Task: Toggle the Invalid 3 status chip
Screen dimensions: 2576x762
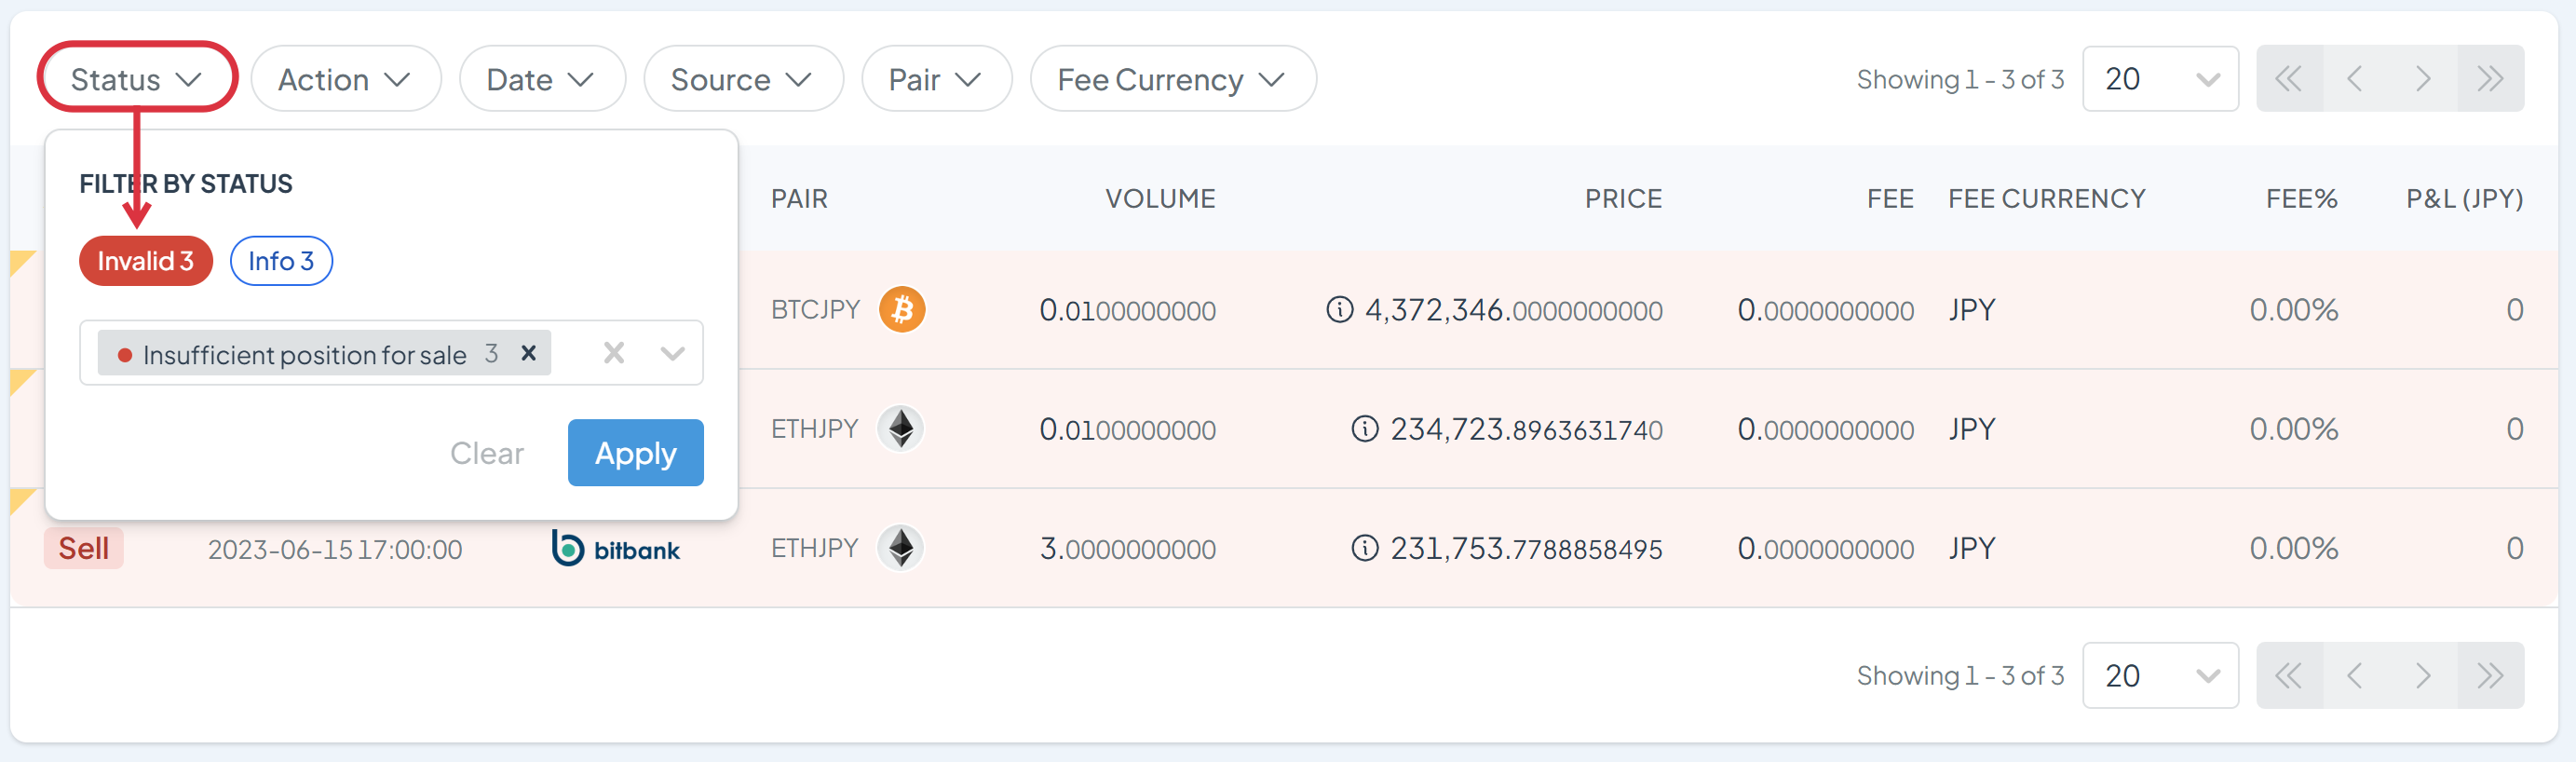Action: tap(145, 261)
